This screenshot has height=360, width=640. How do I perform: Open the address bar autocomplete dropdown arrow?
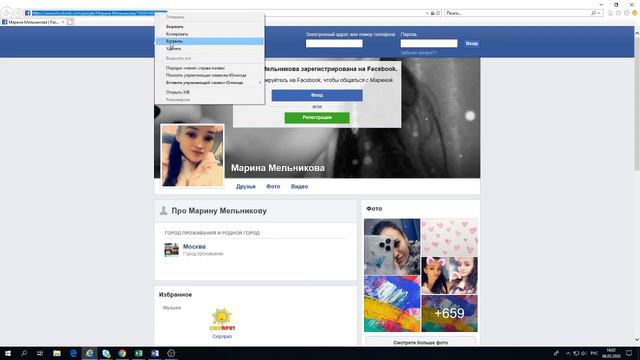tap(427, 13)
